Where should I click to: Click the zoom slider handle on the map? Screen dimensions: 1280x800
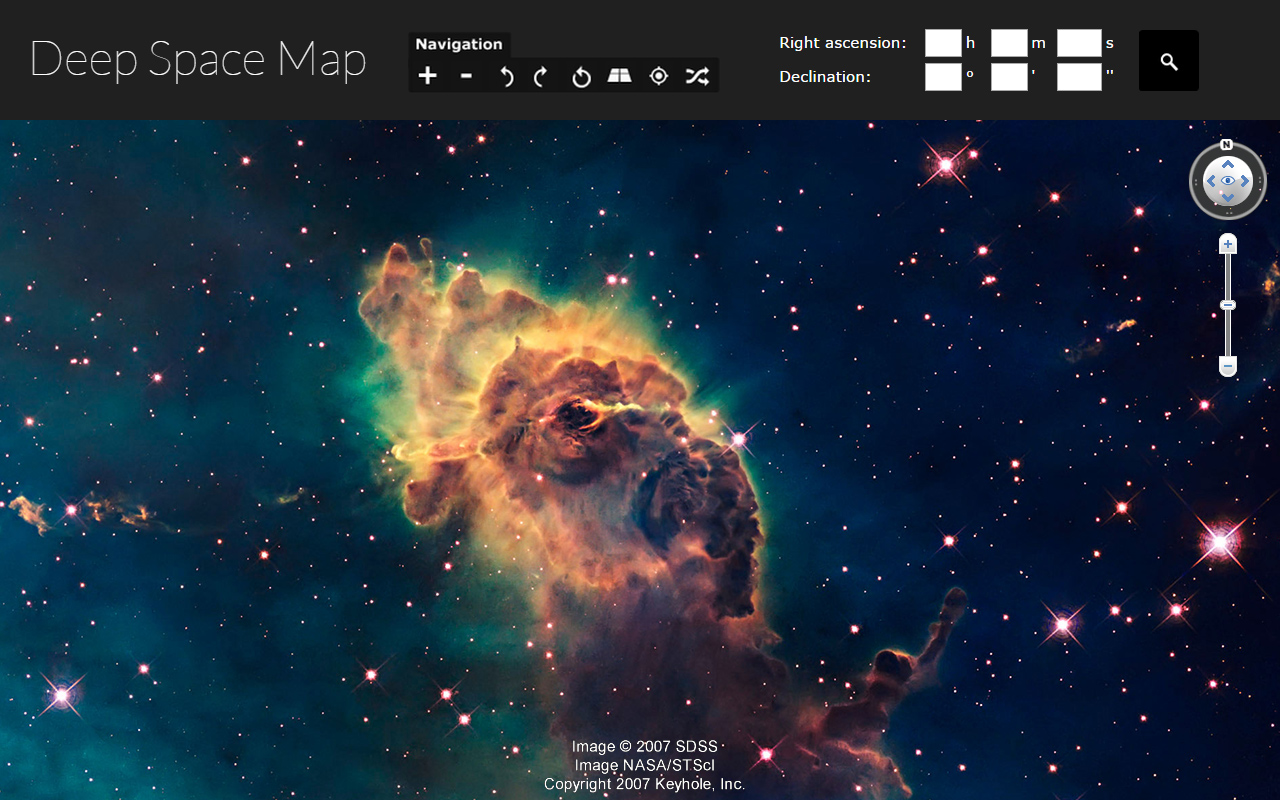[x=1228, y=305]
